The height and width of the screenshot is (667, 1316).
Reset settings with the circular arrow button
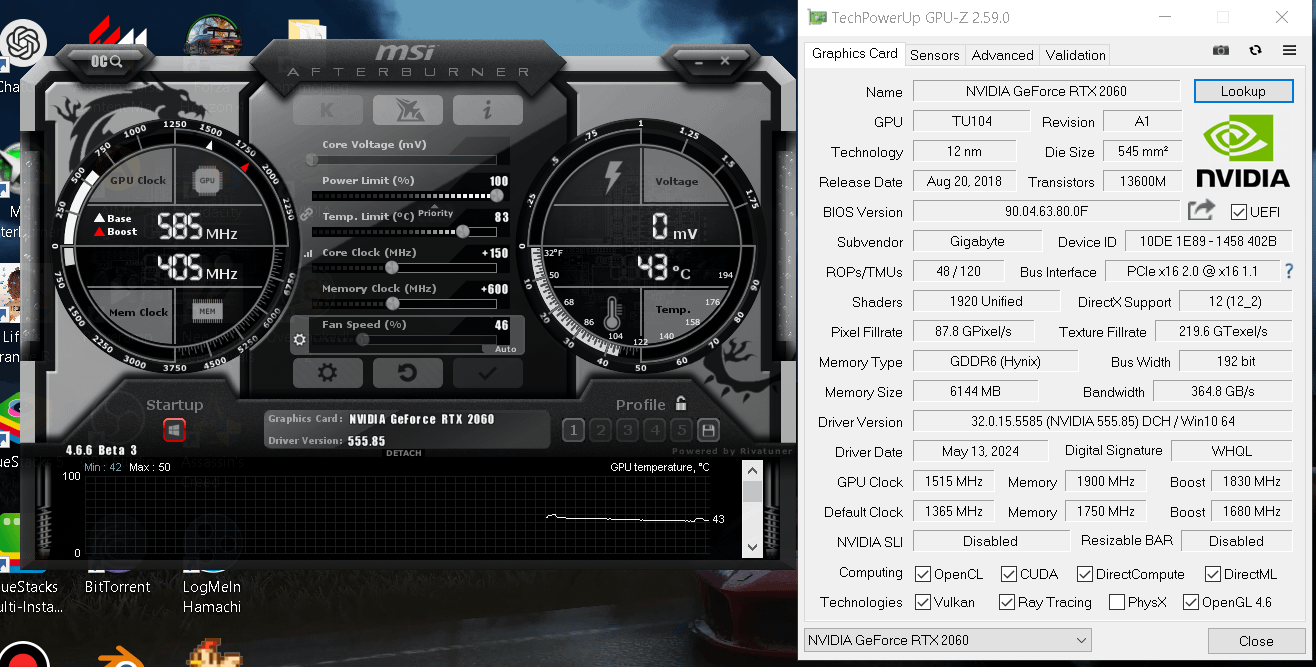407,373
